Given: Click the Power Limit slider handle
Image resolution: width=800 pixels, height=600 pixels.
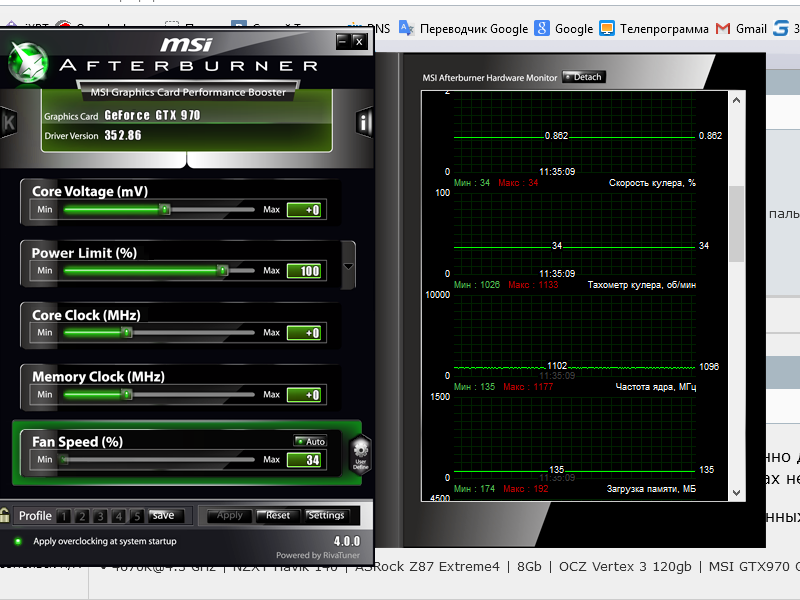Looking at the screenshot, I should (222, 270).
